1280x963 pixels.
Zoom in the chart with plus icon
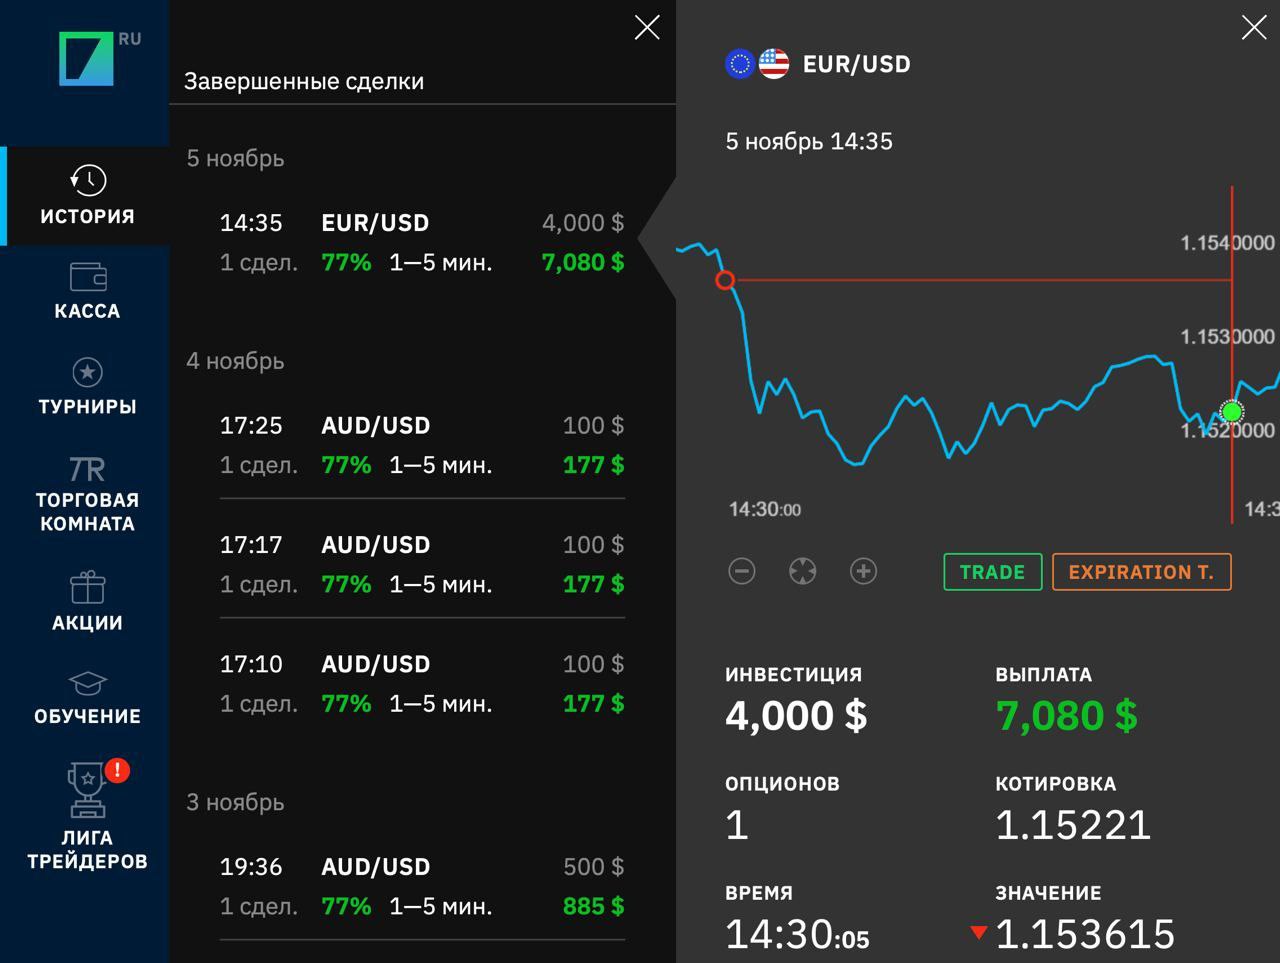pyautogui.click(x=863, y=571)
